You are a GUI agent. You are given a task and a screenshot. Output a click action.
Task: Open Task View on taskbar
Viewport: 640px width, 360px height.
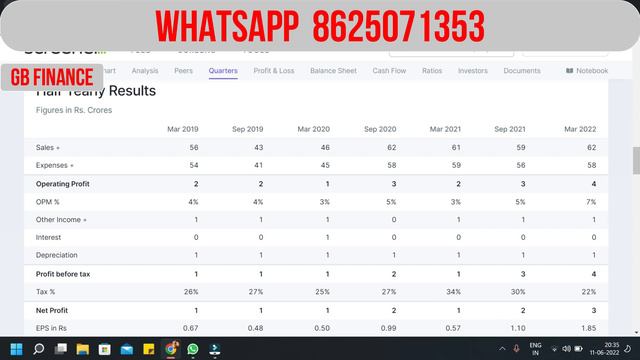tap(61, 349)
